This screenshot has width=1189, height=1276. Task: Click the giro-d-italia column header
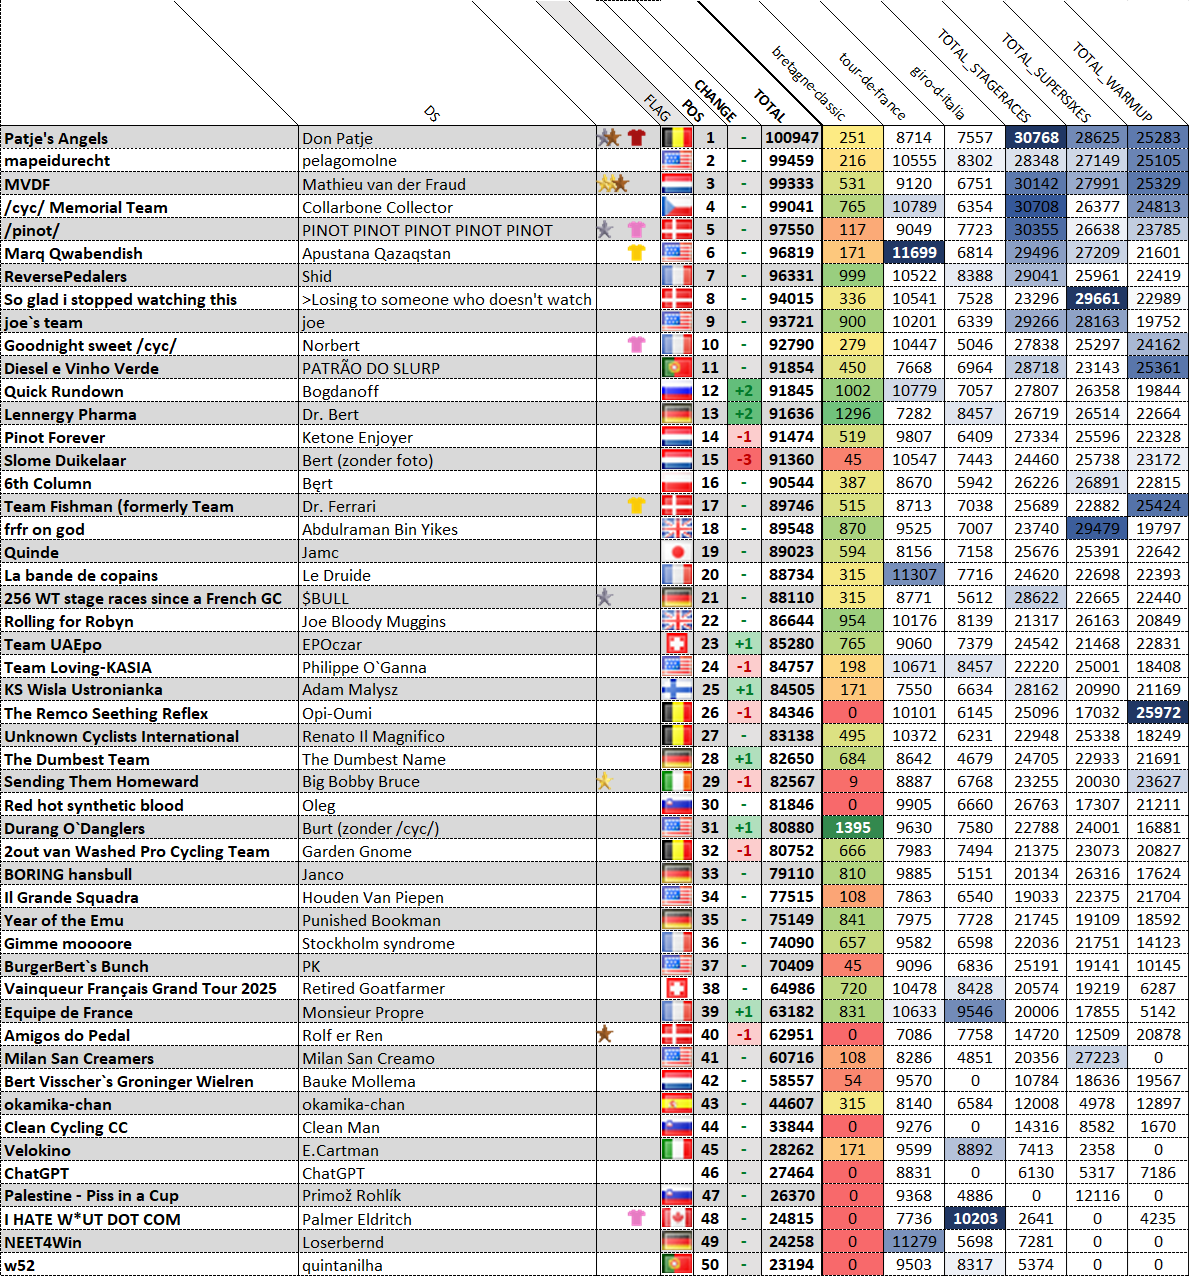[937, 92]
